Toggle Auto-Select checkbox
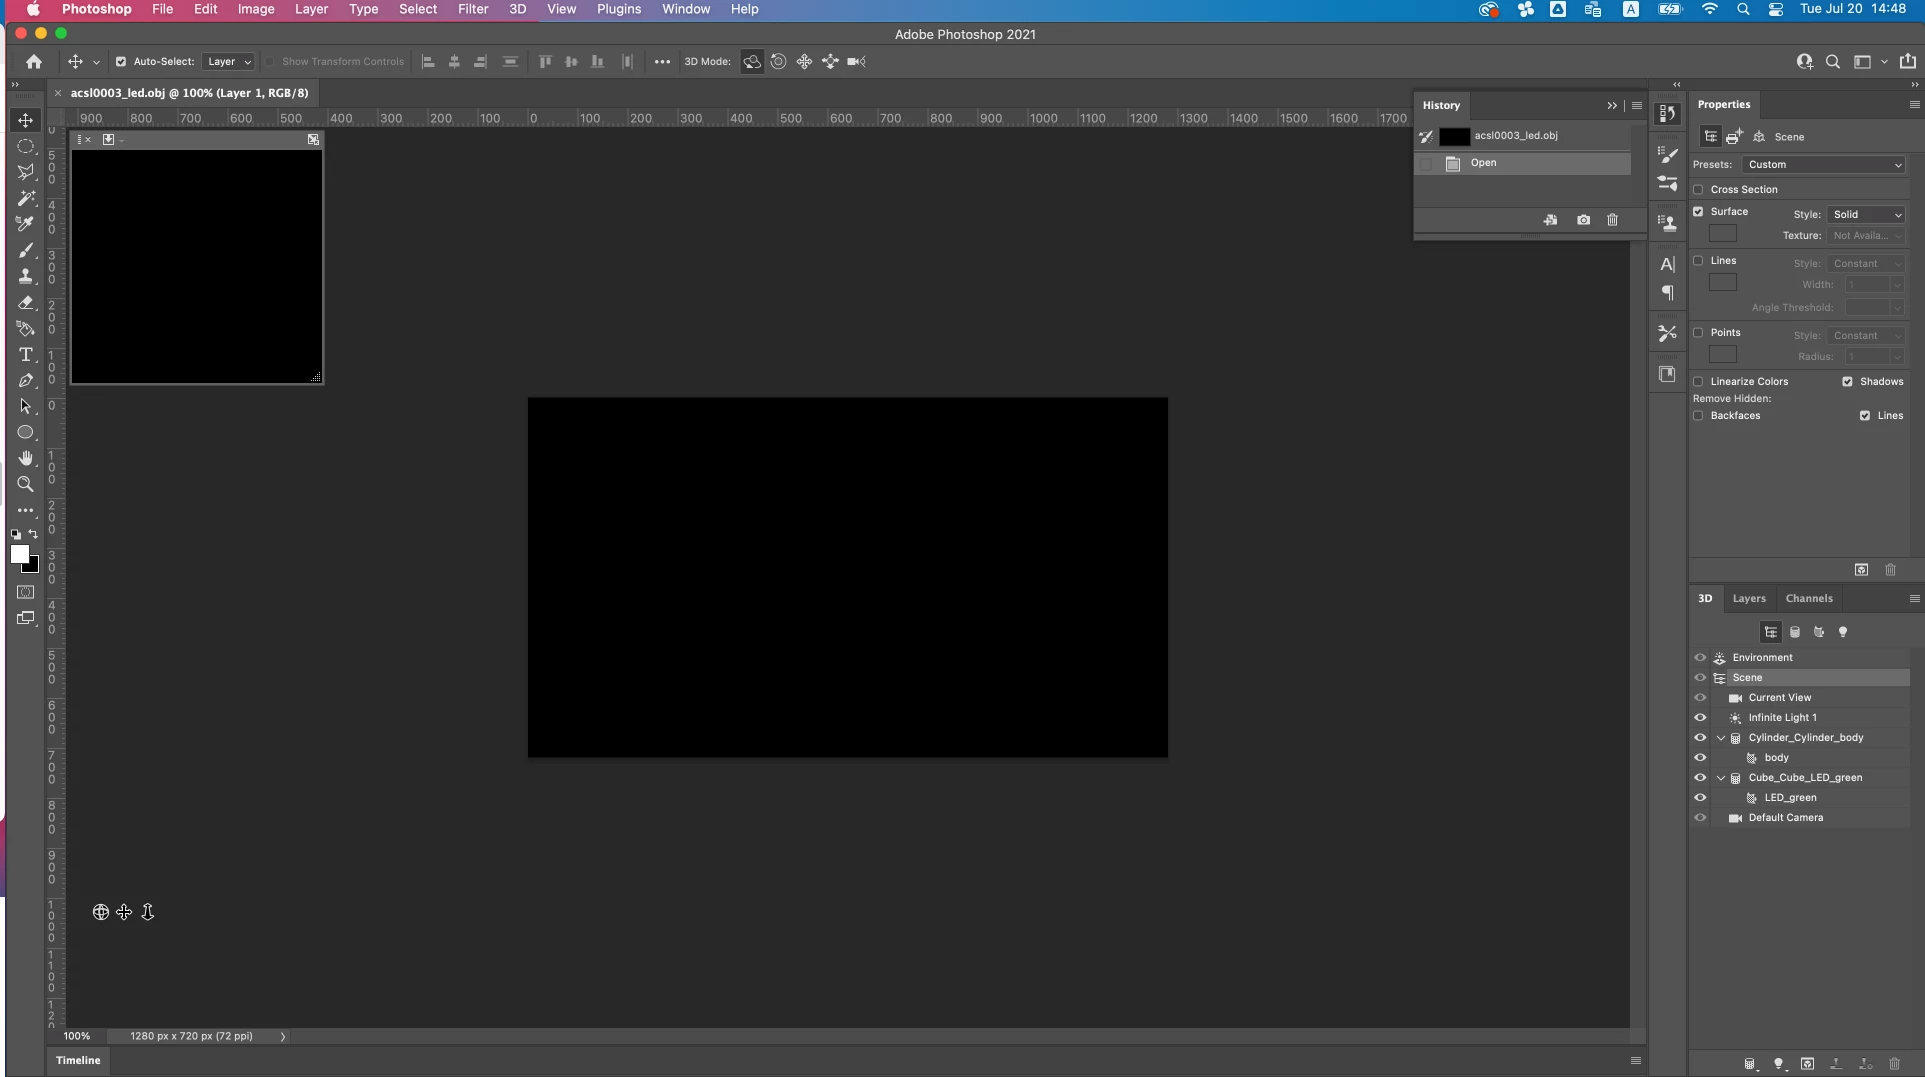This screenshot has height=1077, width=1925. pos(121,62)
